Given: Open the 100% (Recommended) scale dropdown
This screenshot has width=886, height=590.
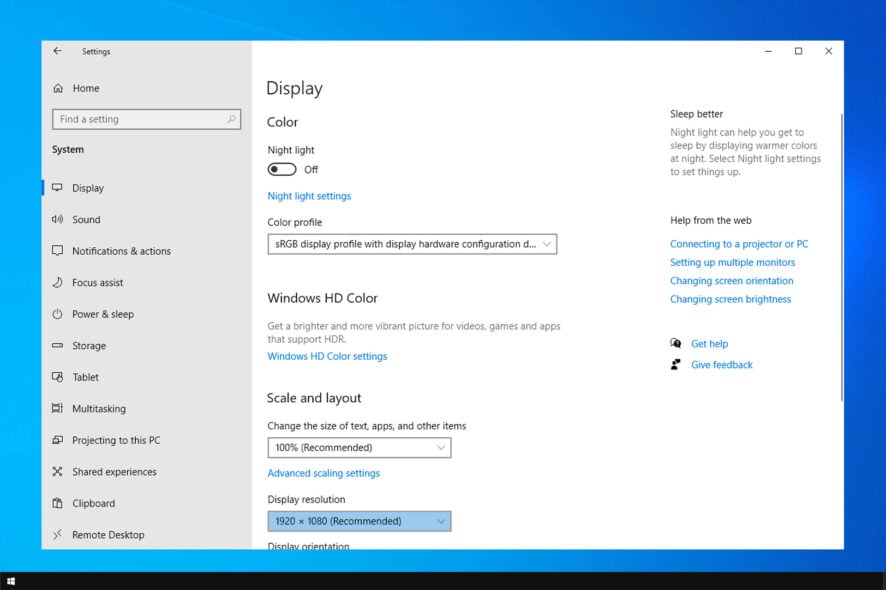Looking at the screenshot, I should click(359, 448).
